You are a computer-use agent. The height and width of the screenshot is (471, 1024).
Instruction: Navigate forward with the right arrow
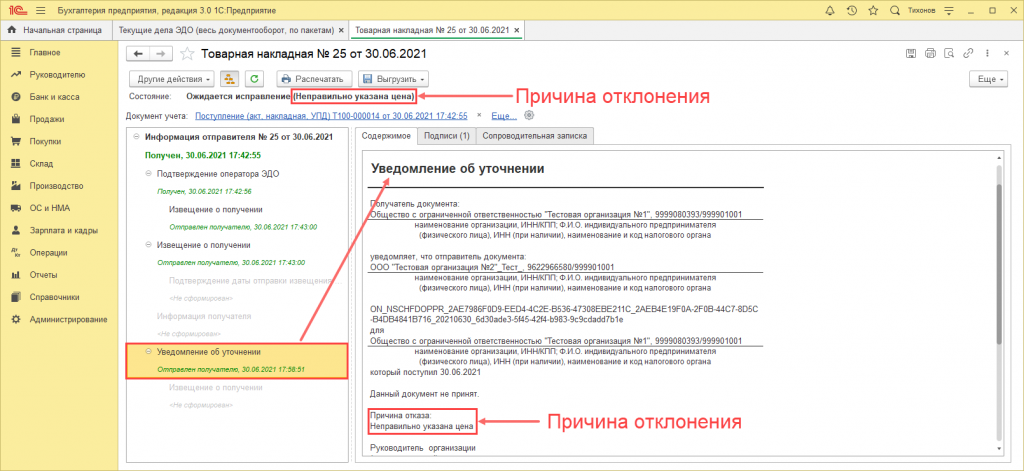161,54
